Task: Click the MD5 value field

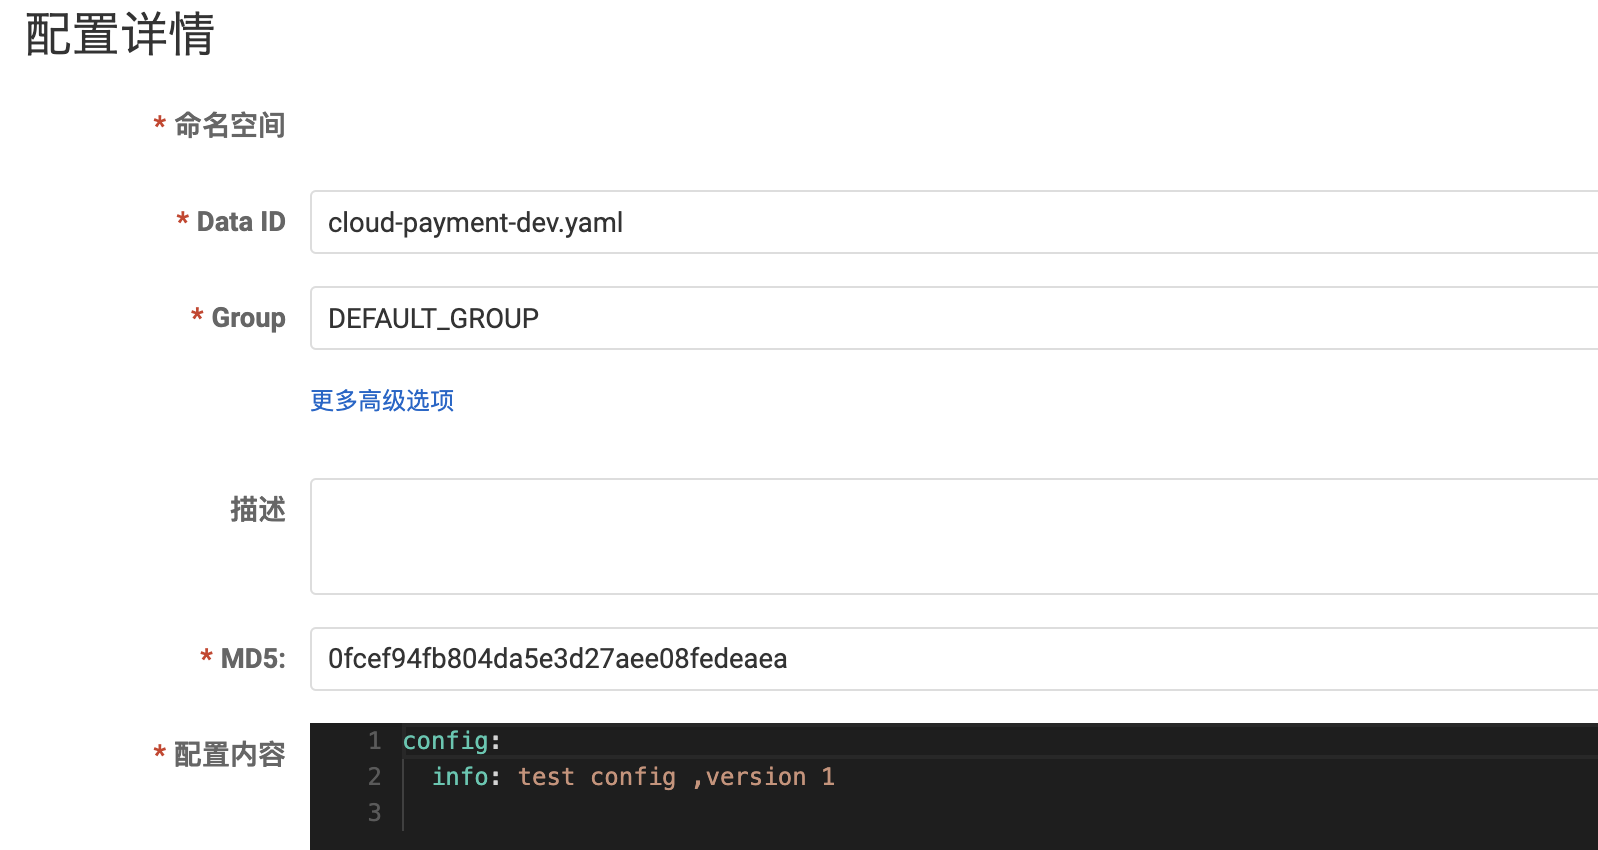Action: click(x=954, y=659)
